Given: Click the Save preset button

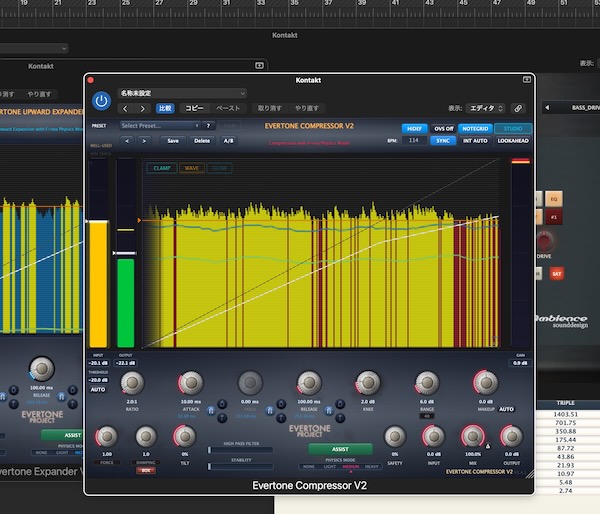Looking at the screenshot, I should pos(173,141).
